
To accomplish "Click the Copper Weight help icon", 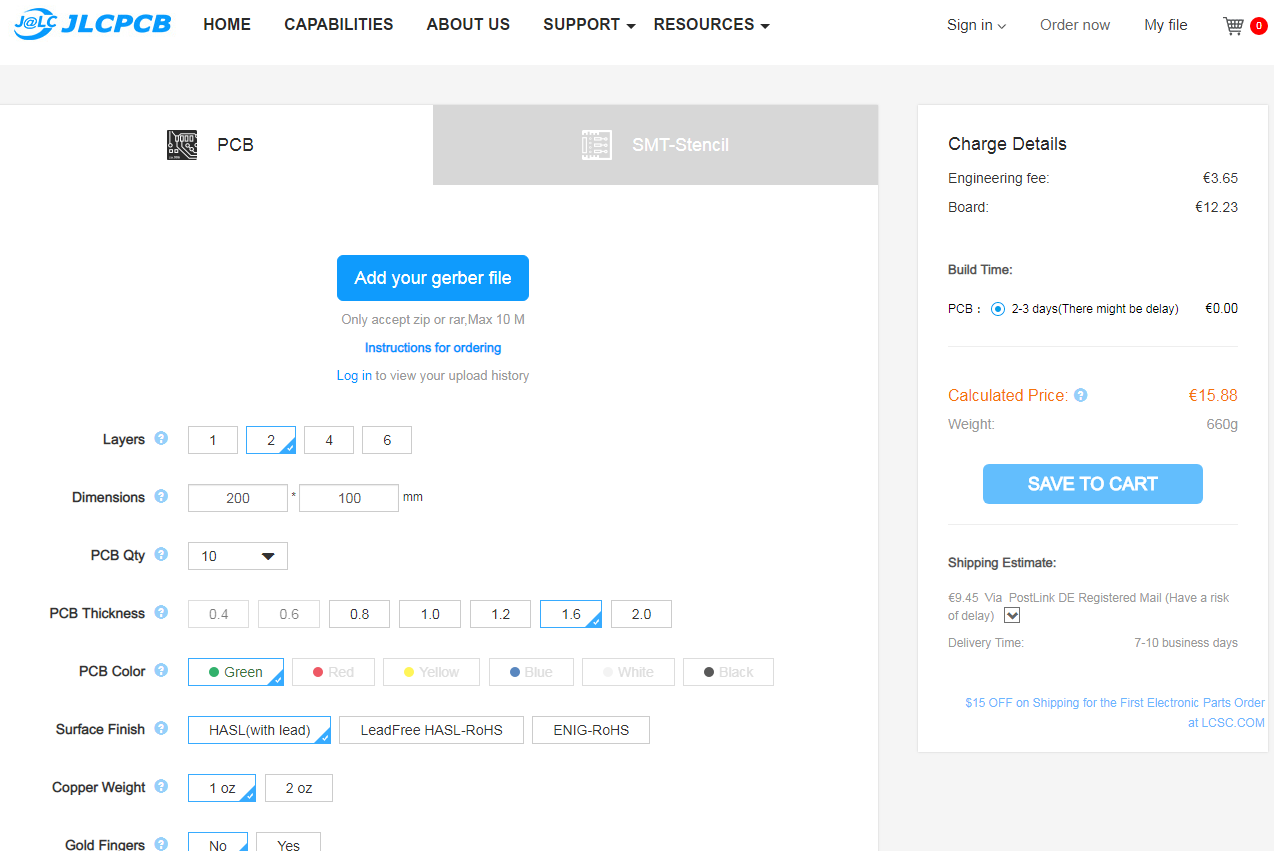I will click(161, 786).
